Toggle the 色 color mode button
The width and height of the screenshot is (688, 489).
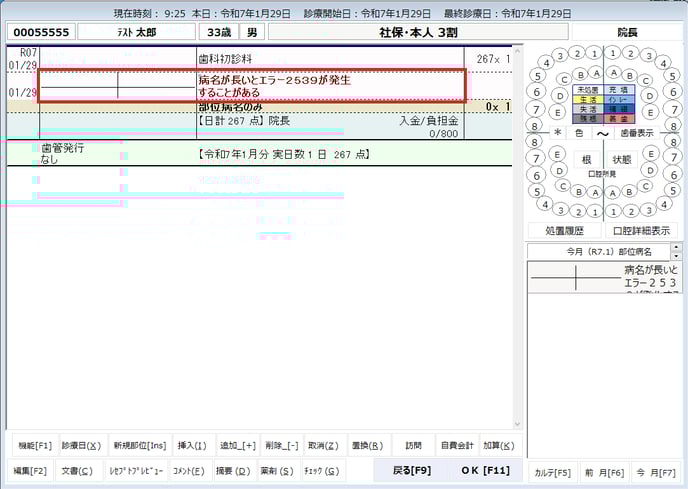(579, 132)
